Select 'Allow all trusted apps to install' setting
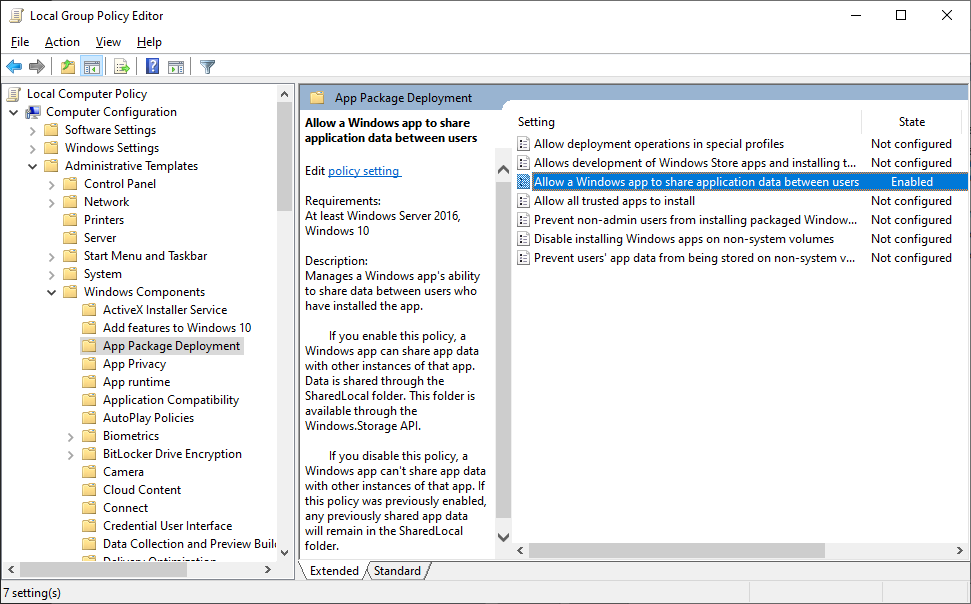Viewport: 971px width, 604px height. [614, 201]
